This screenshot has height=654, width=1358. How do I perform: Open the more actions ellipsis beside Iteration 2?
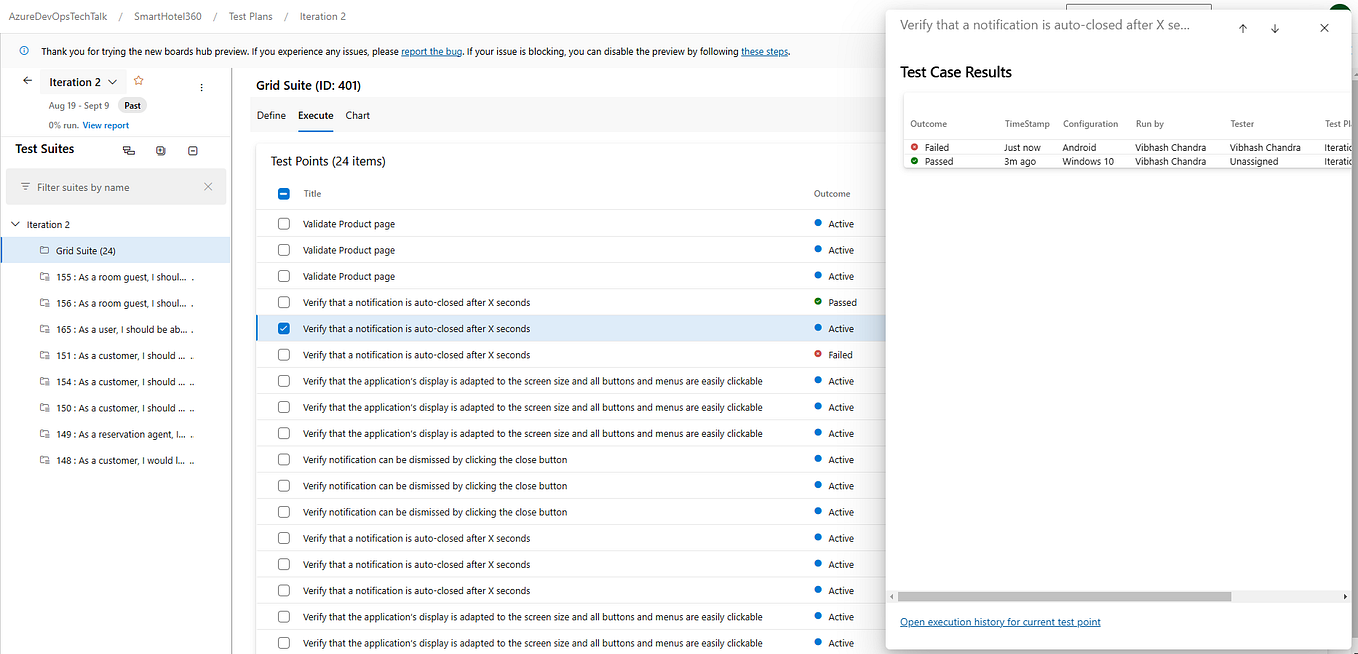(201, 87)
